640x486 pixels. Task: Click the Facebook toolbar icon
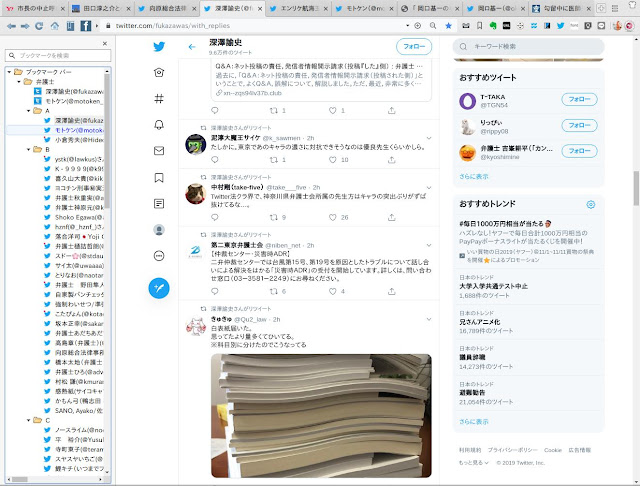click(86, 26)
